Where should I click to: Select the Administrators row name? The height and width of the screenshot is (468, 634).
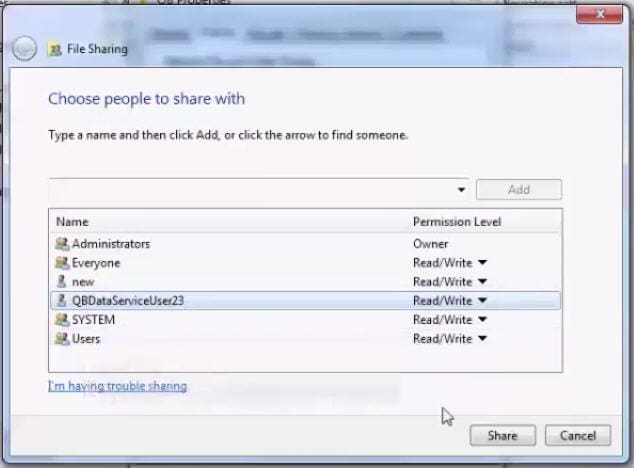(x=111, y=244)
